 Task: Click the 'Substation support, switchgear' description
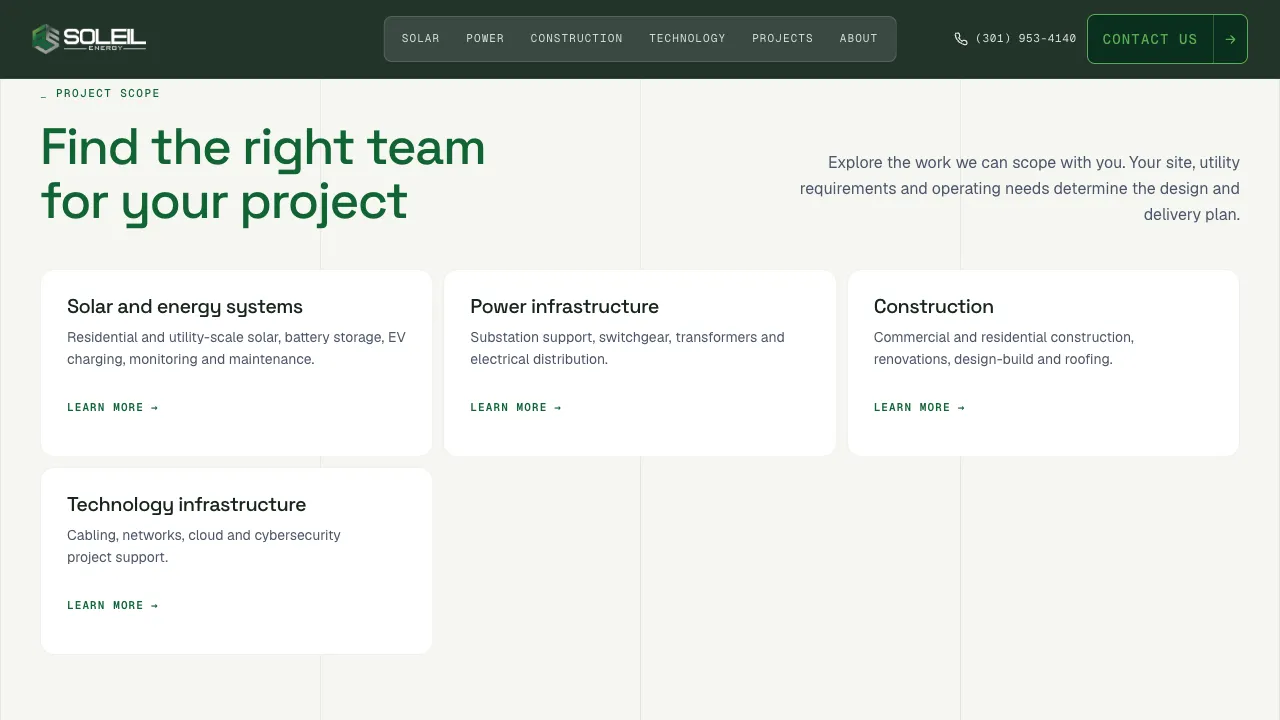tap(628, 348)
